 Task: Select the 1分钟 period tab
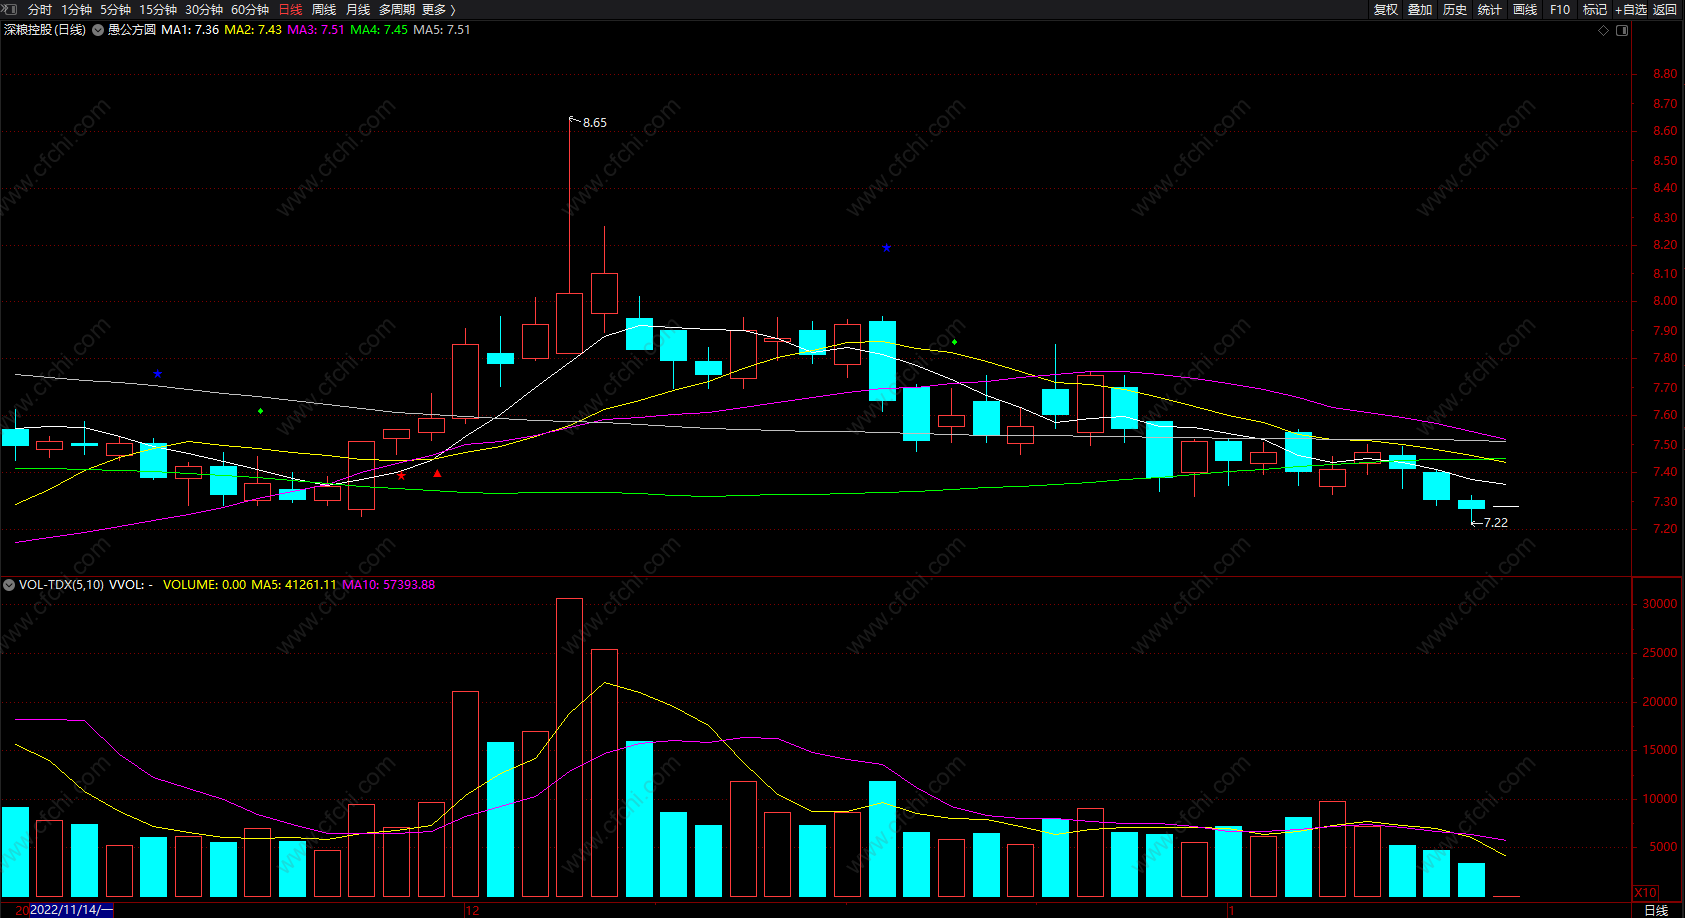coord(76,10)
